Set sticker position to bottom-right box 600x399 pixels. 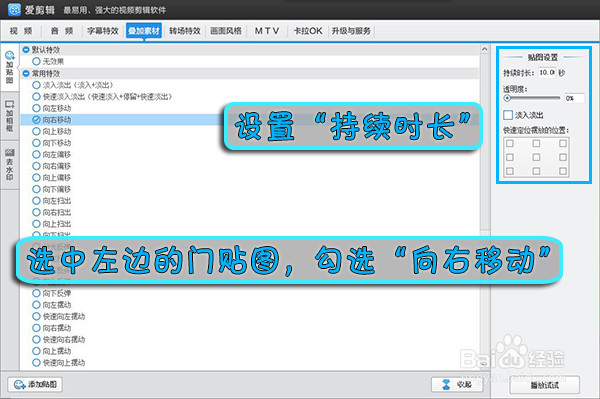pos(562,171)
